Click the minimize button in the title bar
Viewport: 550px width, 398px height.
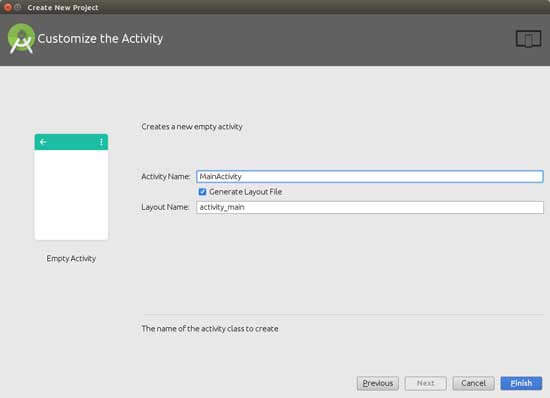18,7
